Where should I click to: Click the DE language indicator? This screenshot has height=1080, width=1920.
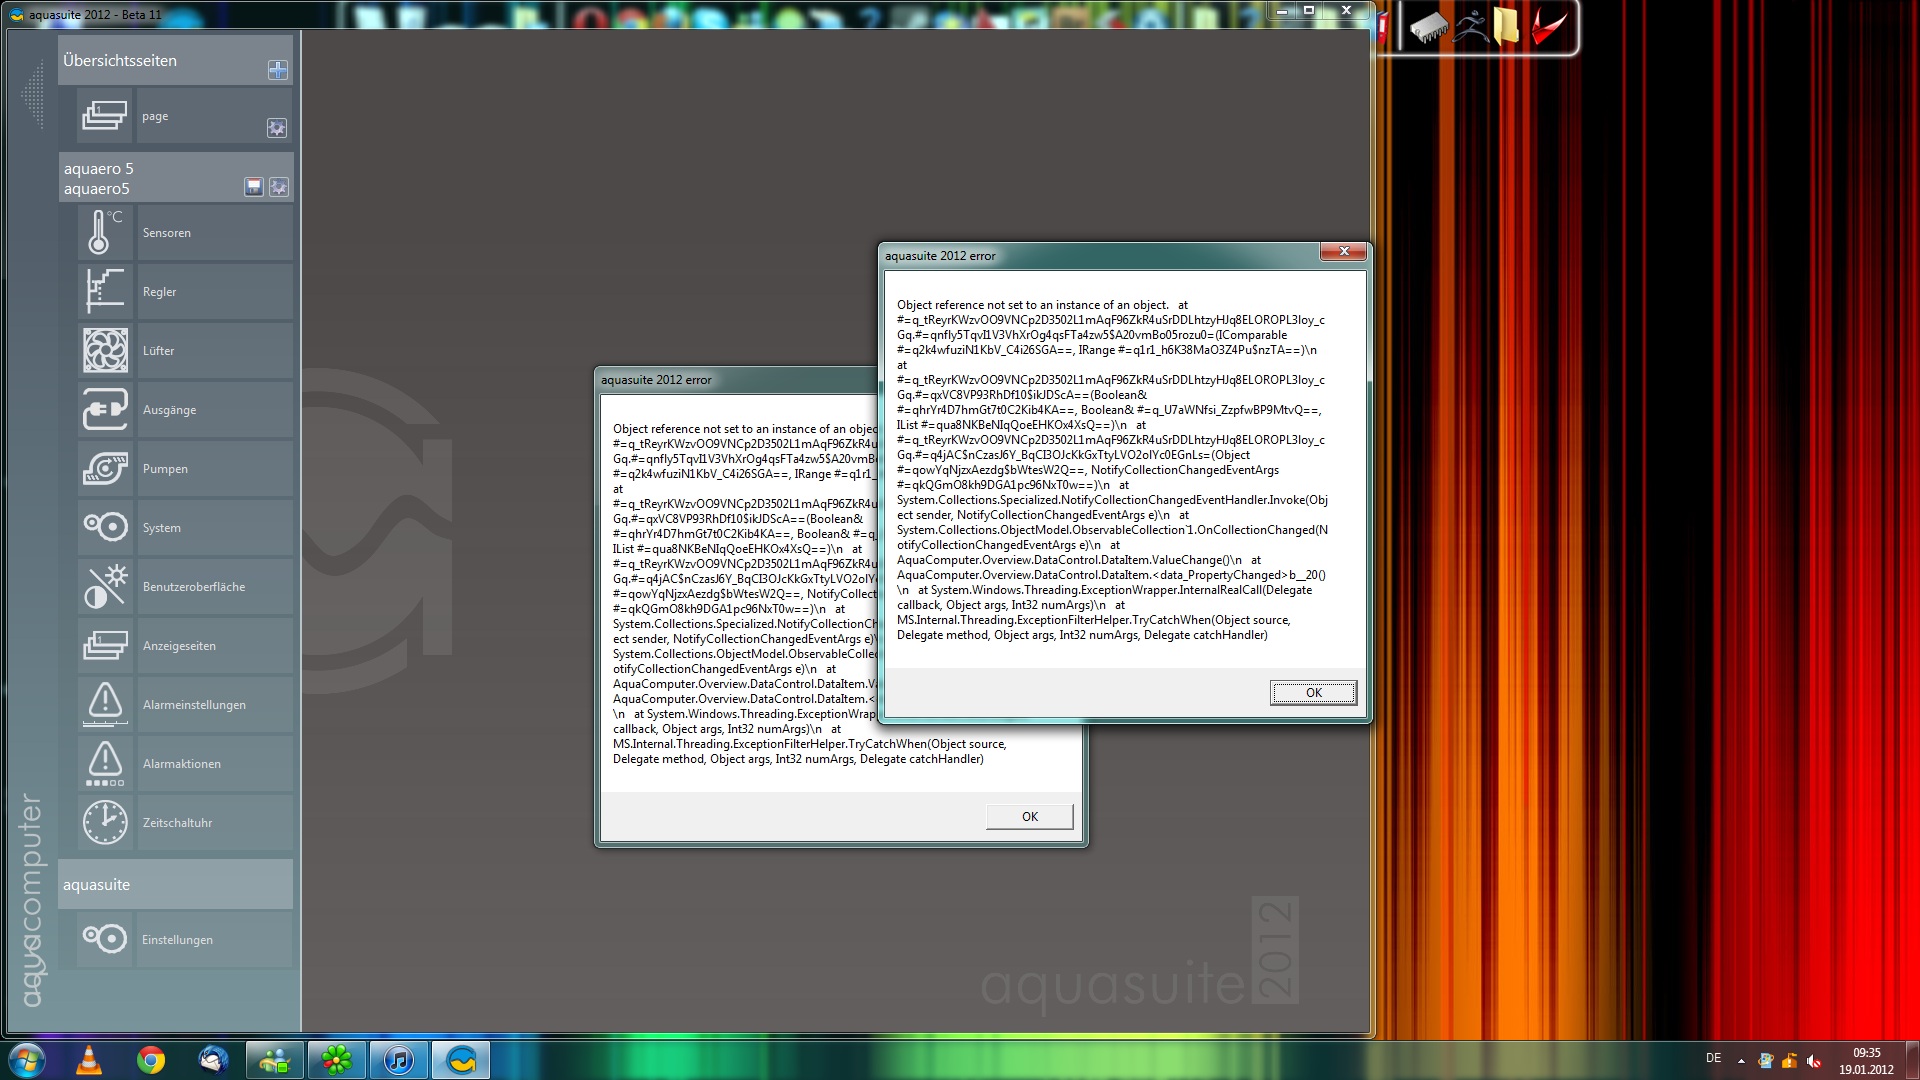tap(1713, 1058)
